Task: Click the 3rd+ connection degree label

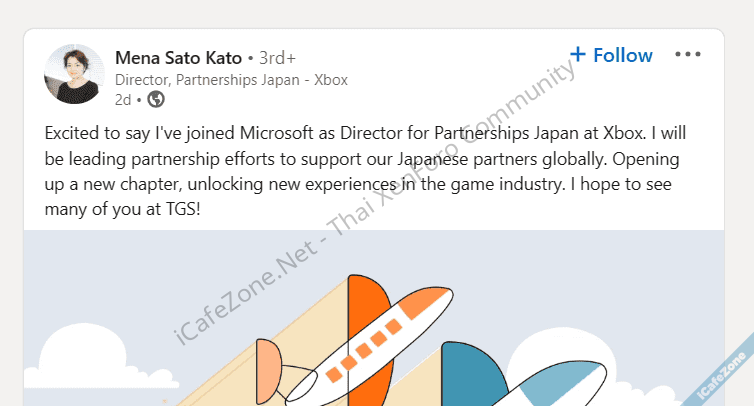Action: 277,57
